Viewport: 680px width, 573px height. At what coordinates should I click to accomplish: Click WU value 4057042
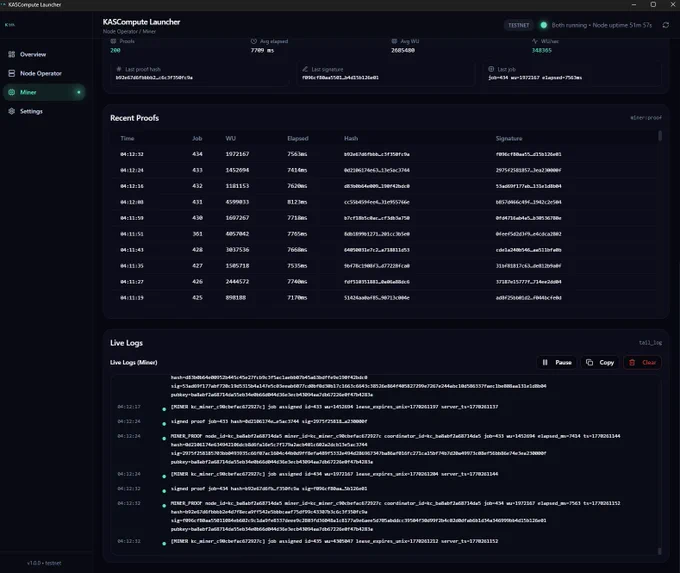pos(237,234)
